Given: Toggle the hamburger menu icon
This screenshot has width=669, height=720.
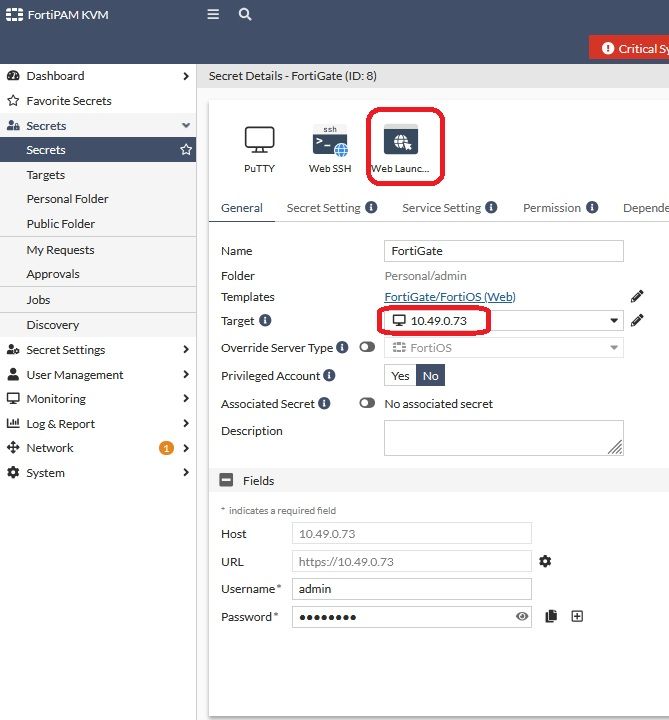Looking at the screenshot, I should click(213, 14).
